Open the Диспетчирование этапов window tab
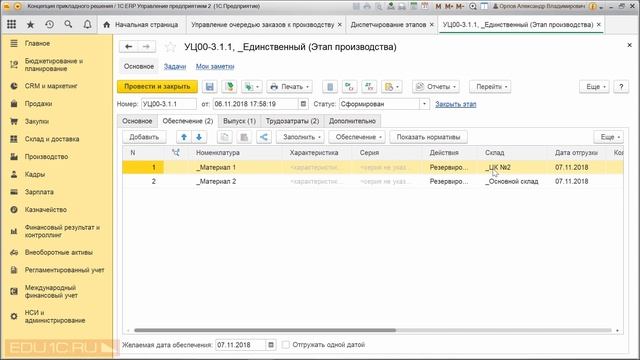Screen dimensions: 640x360 pos(388,24)
